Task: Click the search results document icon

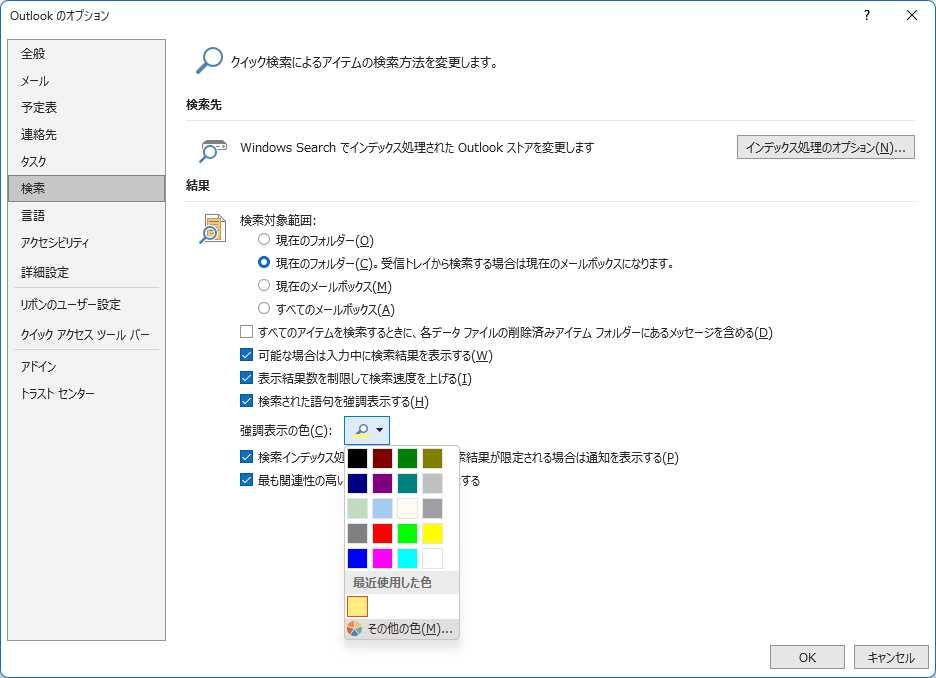Action: (x=213, y=229)
